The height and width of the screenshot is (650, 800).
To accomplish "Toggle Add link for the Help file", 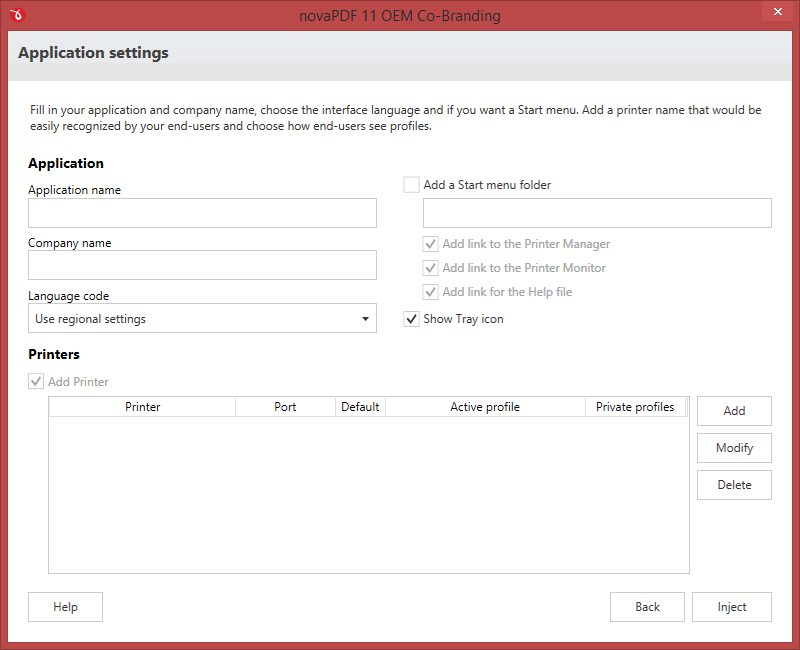I will point(431,292).
